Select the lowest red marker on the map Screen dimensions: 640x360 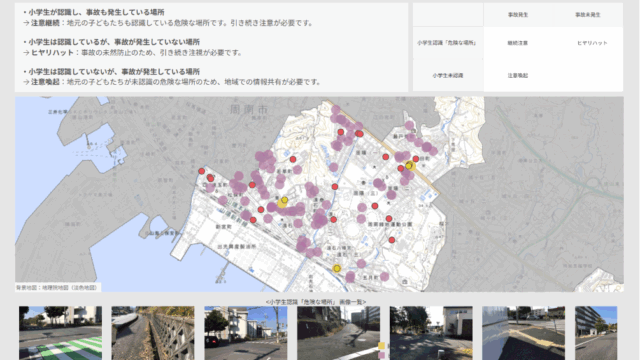point(392,240)
